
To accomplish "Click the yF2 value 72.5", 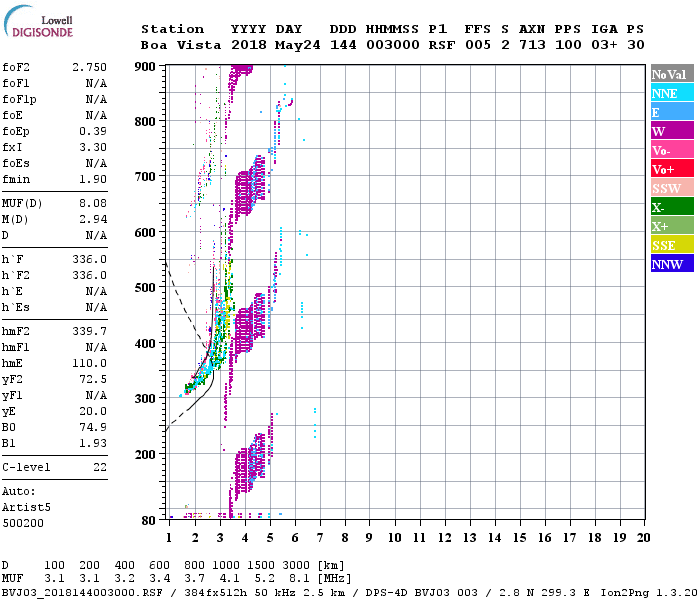I will coord(93,379).
